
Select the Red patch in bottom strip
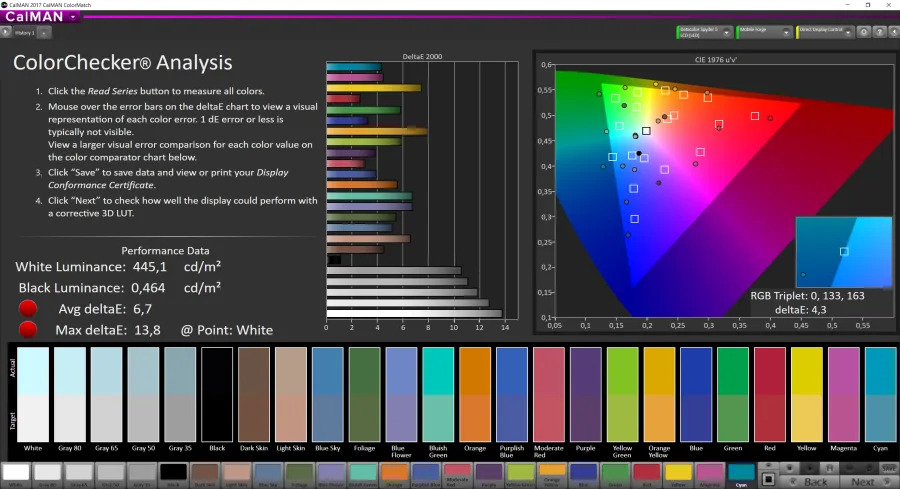pyautogui.click(x=646, y=474)
